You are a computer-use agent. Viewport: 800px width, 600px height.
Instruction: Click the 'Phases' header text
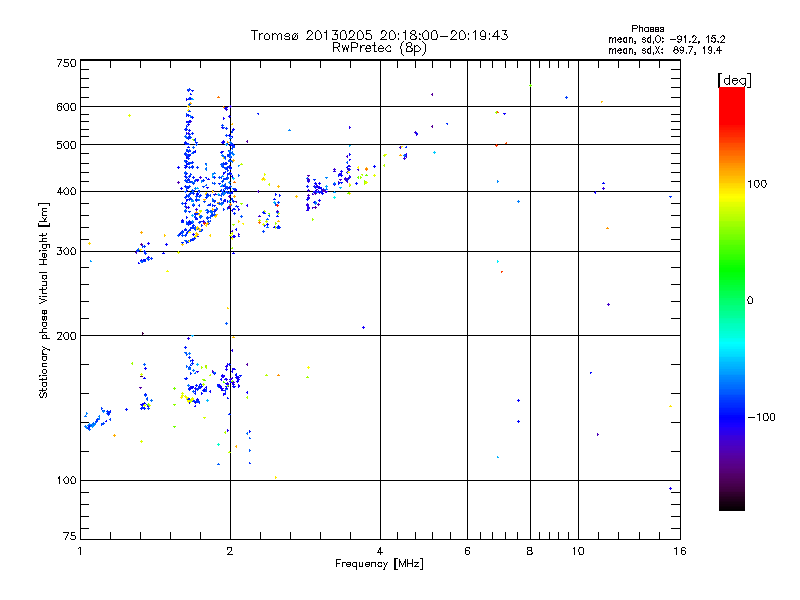[x=647, y=29]
